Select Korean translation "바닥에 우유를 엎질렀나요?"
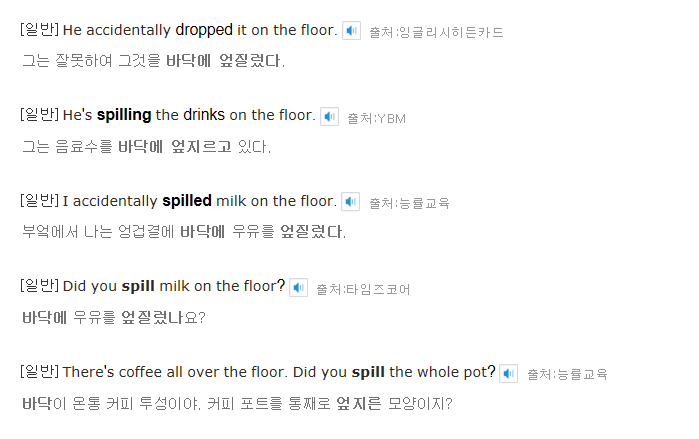The image size is (699, 439). 114,318
